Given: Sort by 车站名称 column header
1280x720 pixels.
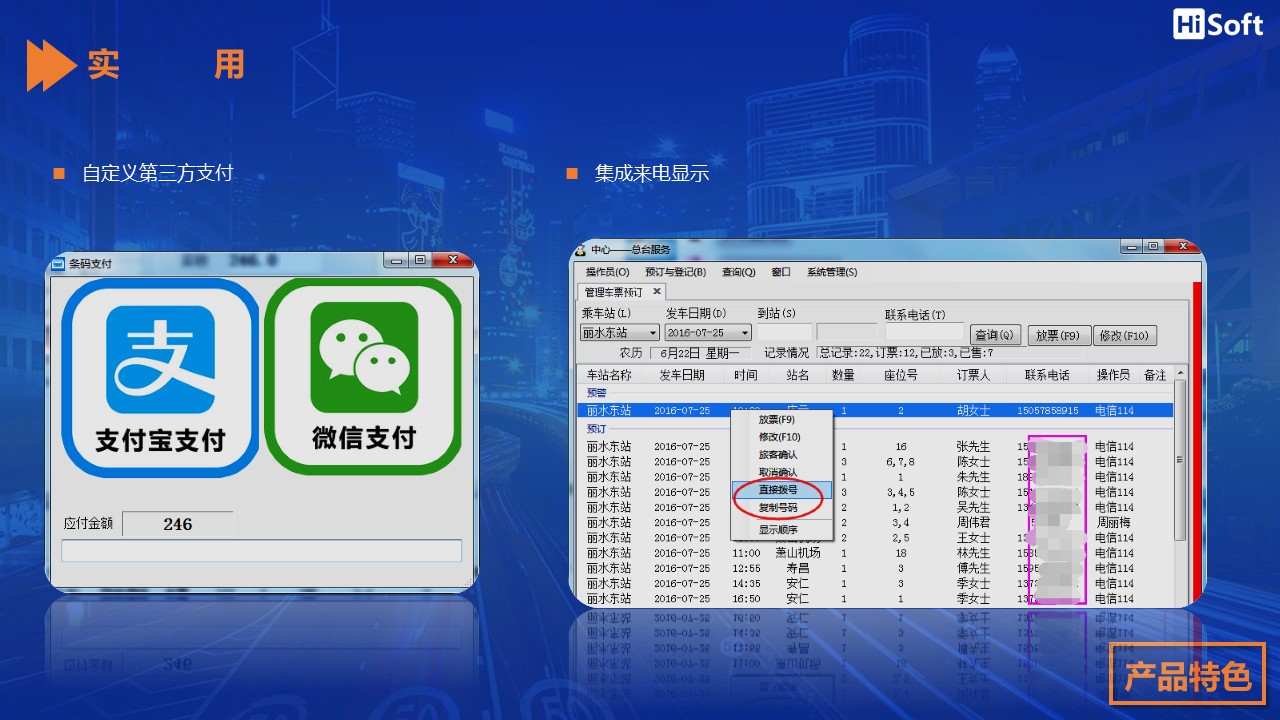Looking at the screenshot, I should pyautogui.click(x=609, y=375).
